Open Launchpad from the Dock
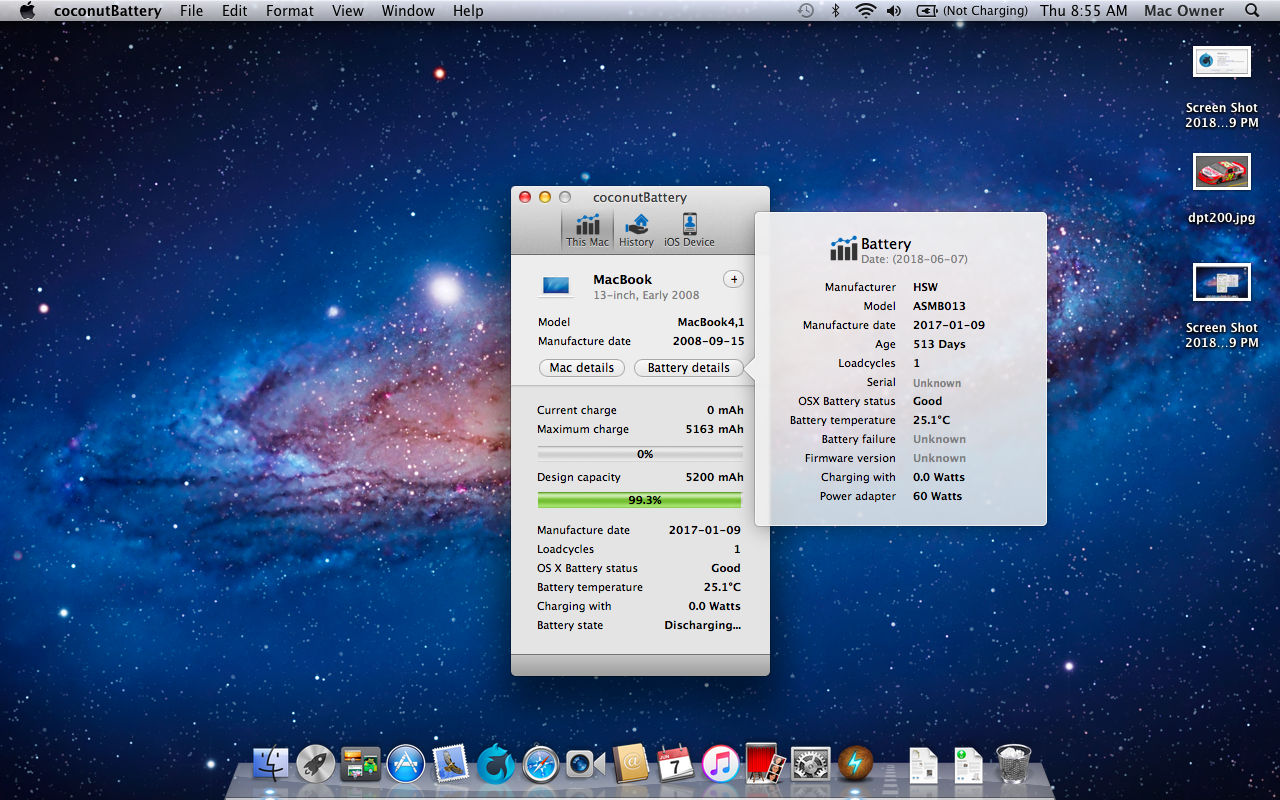Screen dimensions: 1280x800 pos(315,765)
